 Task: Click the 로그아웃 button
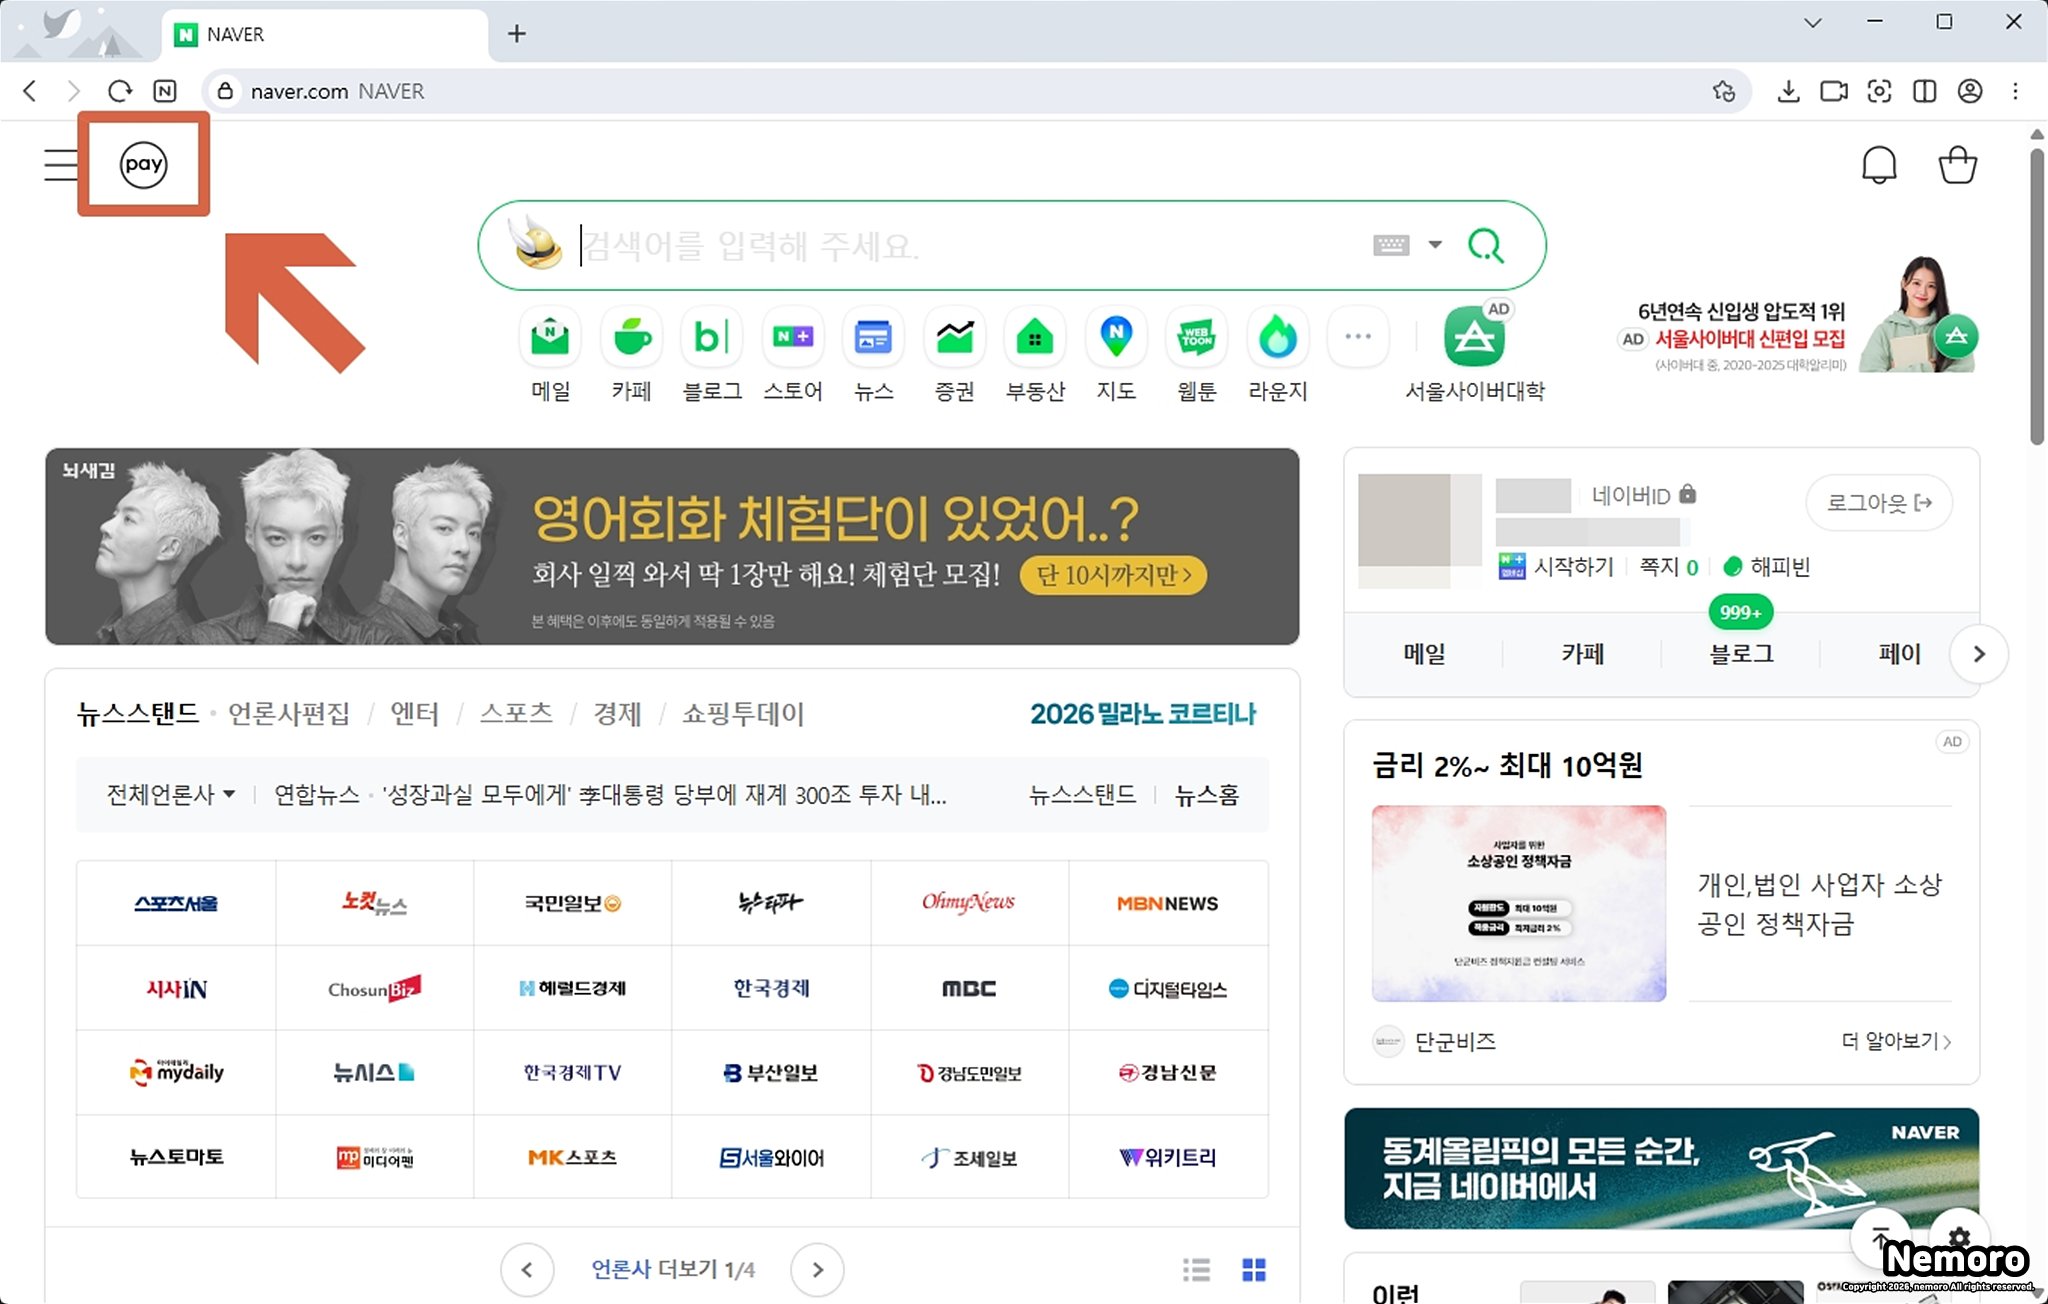coord(1878,502)
